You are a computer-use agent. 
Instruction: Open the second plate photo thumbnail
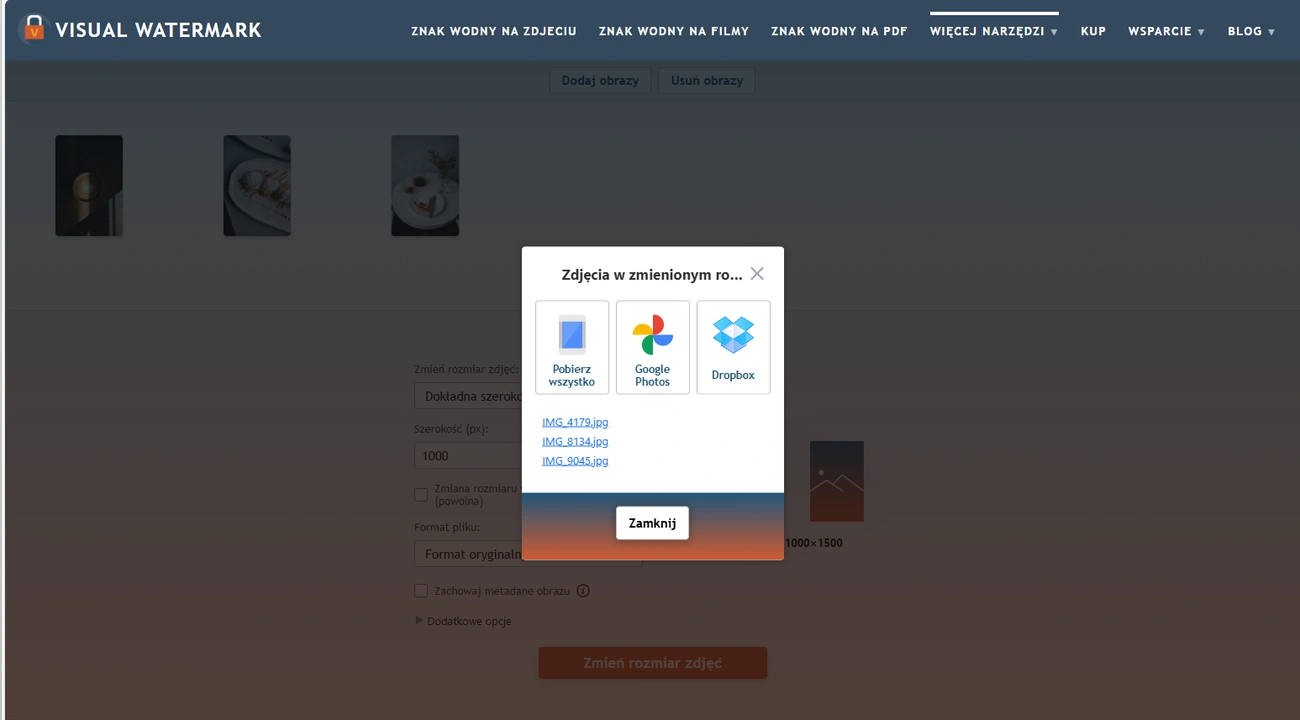(x=257, y=186)
